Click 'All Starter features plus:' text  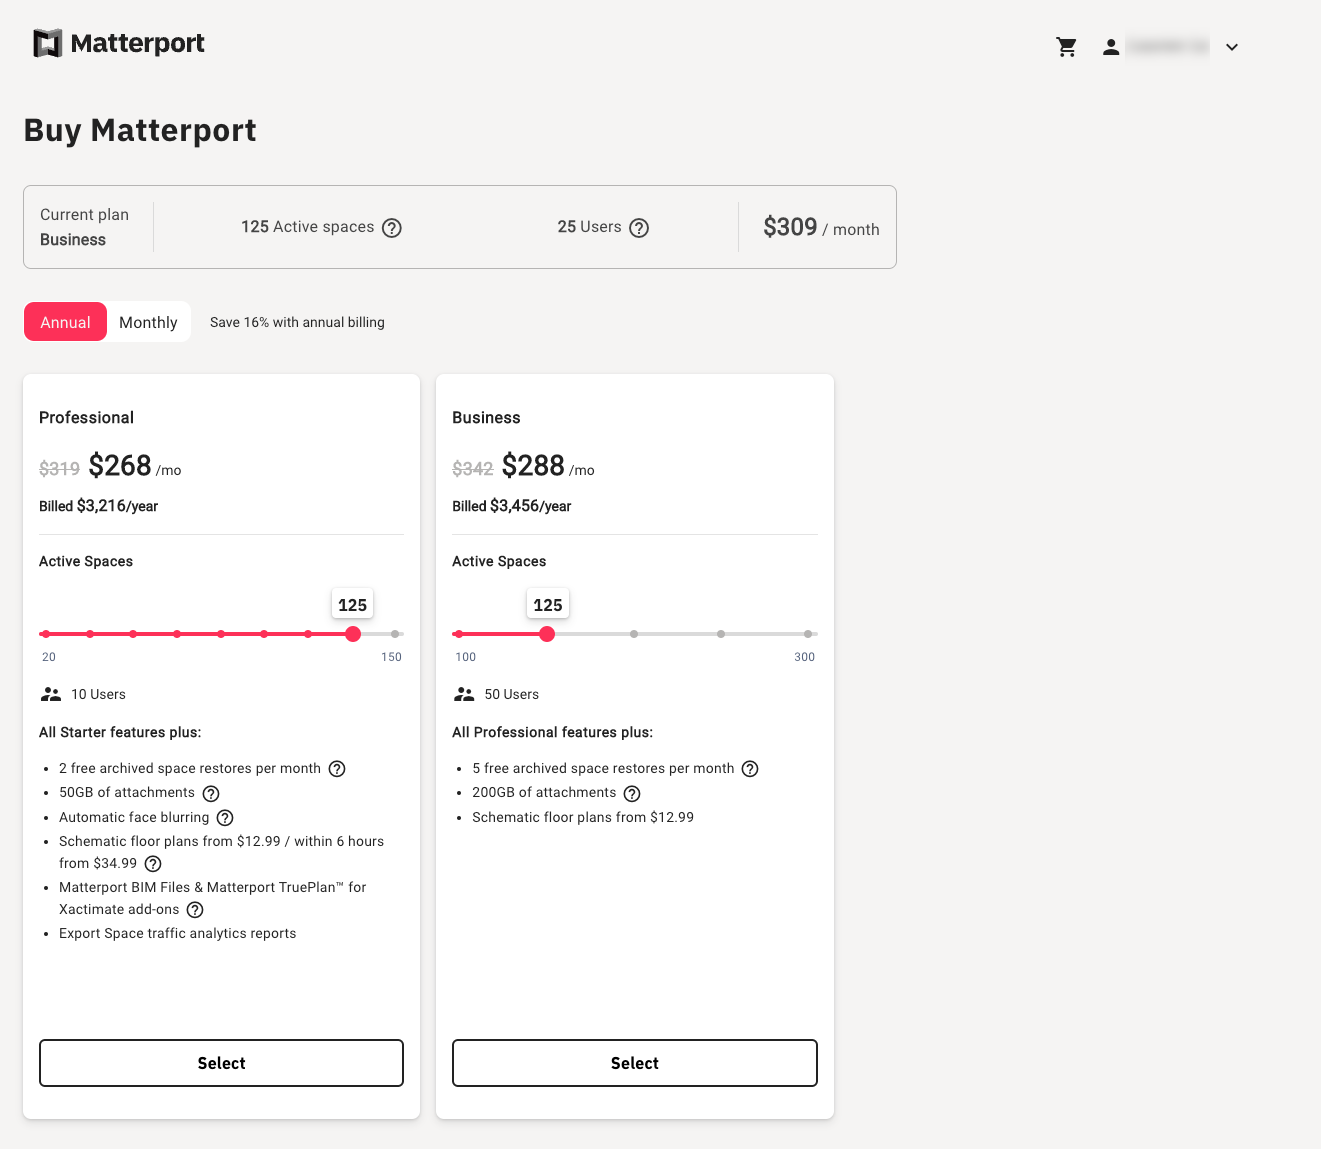[120, 732]
